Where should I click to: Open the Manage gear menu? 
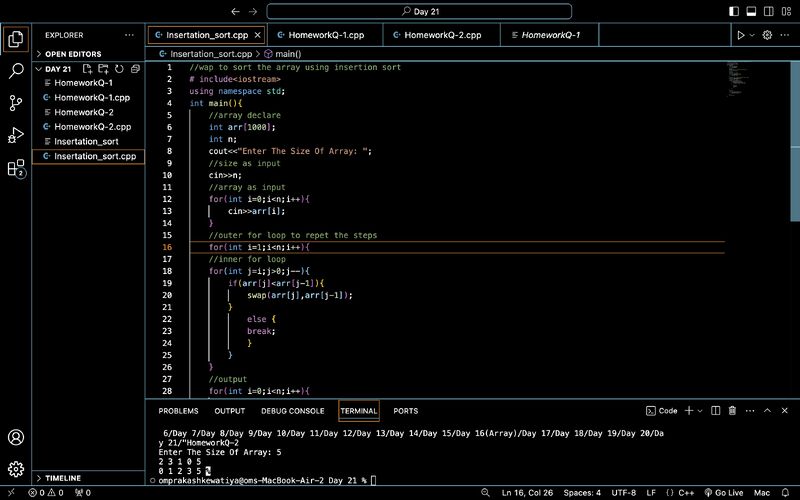pos(15,469)
